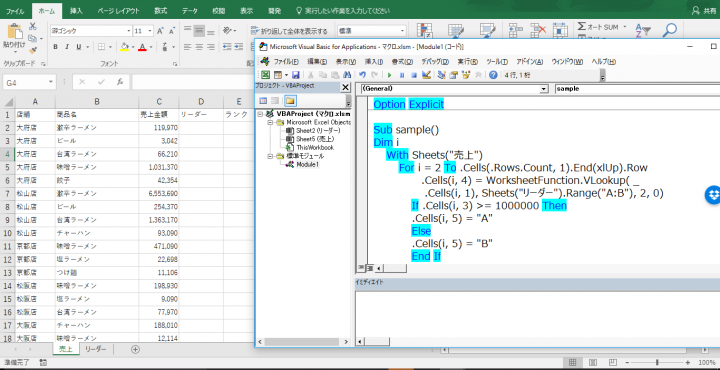
Task: Switch to Page Layout view in status bar
Action: [593, 362]
